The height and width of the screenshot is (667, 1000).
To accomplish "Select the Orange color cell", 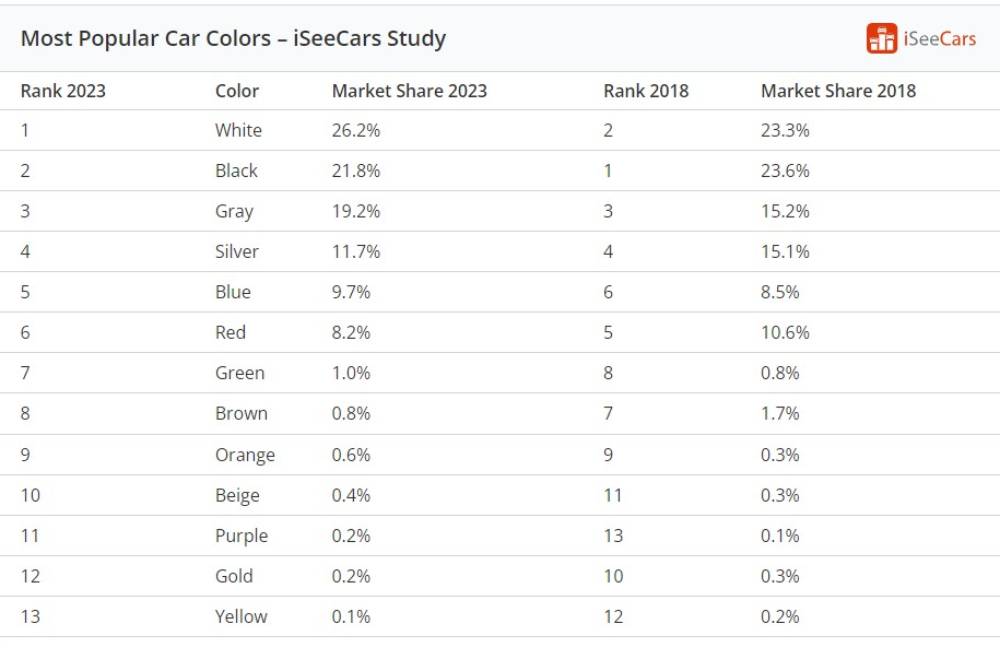I will (245, 455).
